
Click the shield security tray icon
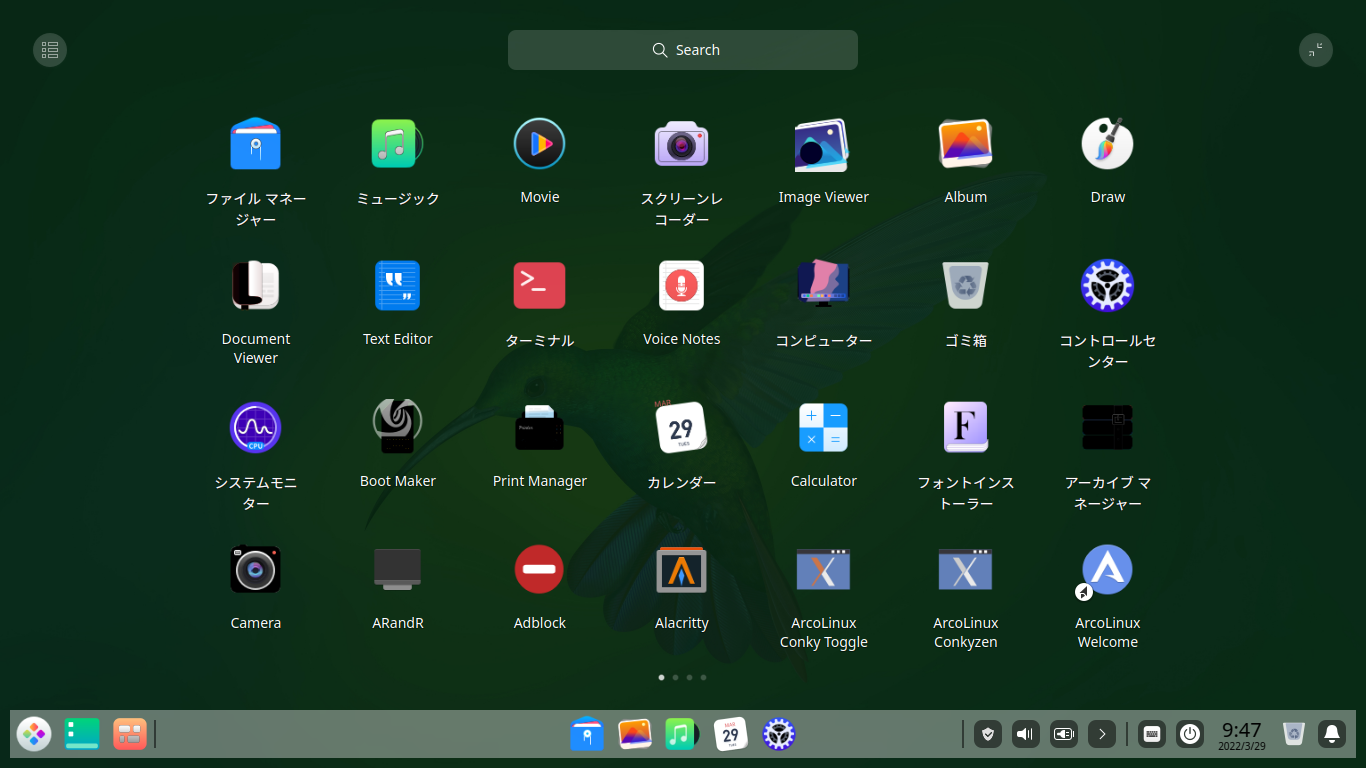pos(989,734)
